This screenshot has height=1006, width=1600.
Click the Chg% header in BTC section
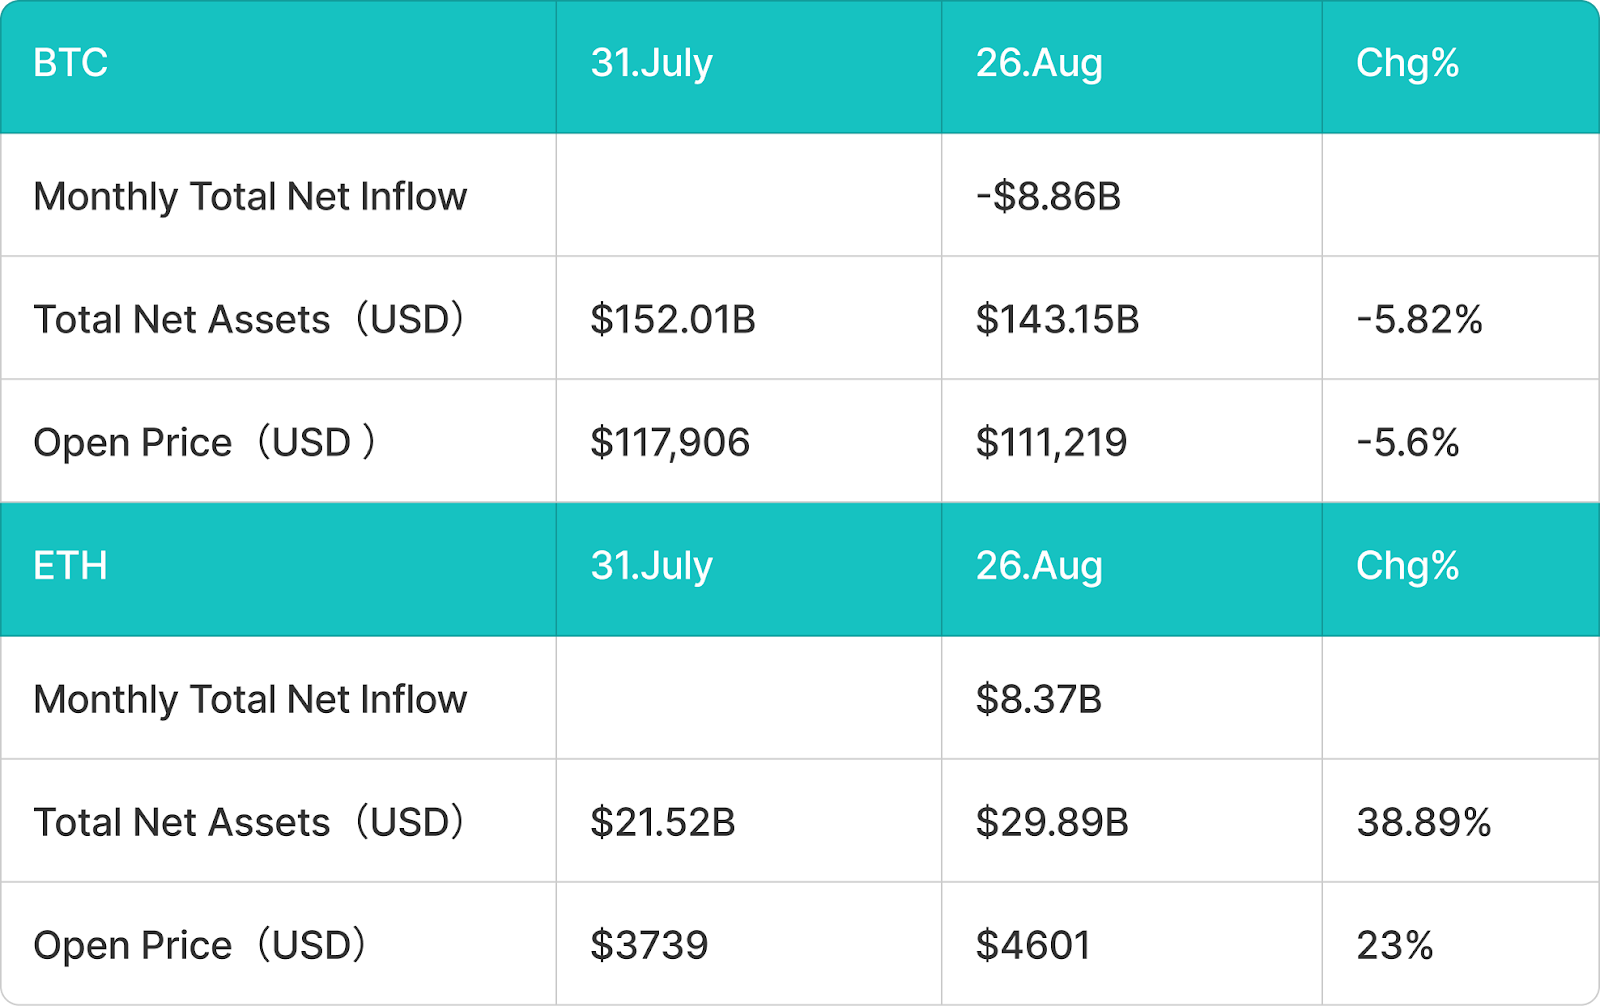click(x=1461, y=66)
